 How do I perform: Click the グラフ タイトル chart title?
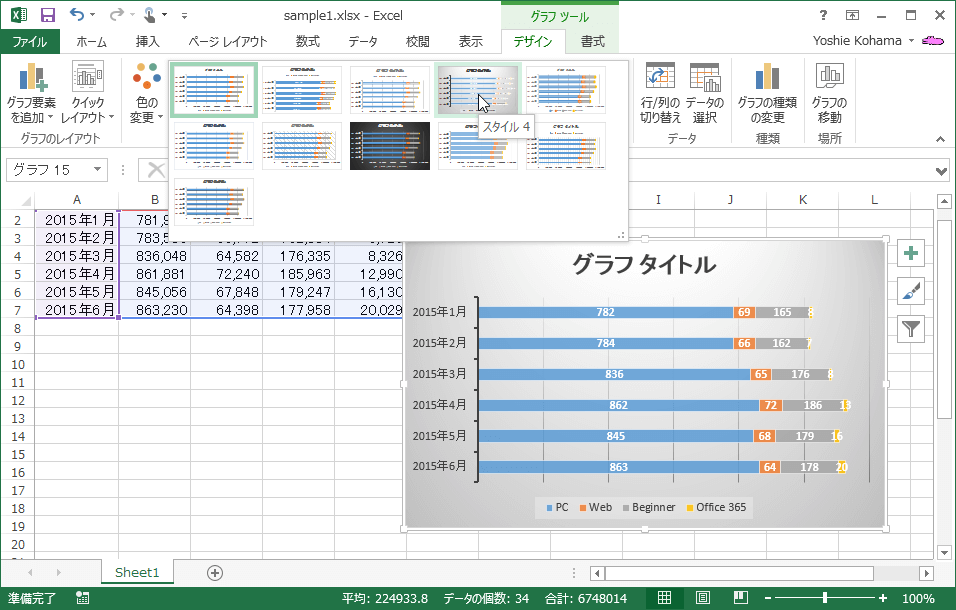644,264
